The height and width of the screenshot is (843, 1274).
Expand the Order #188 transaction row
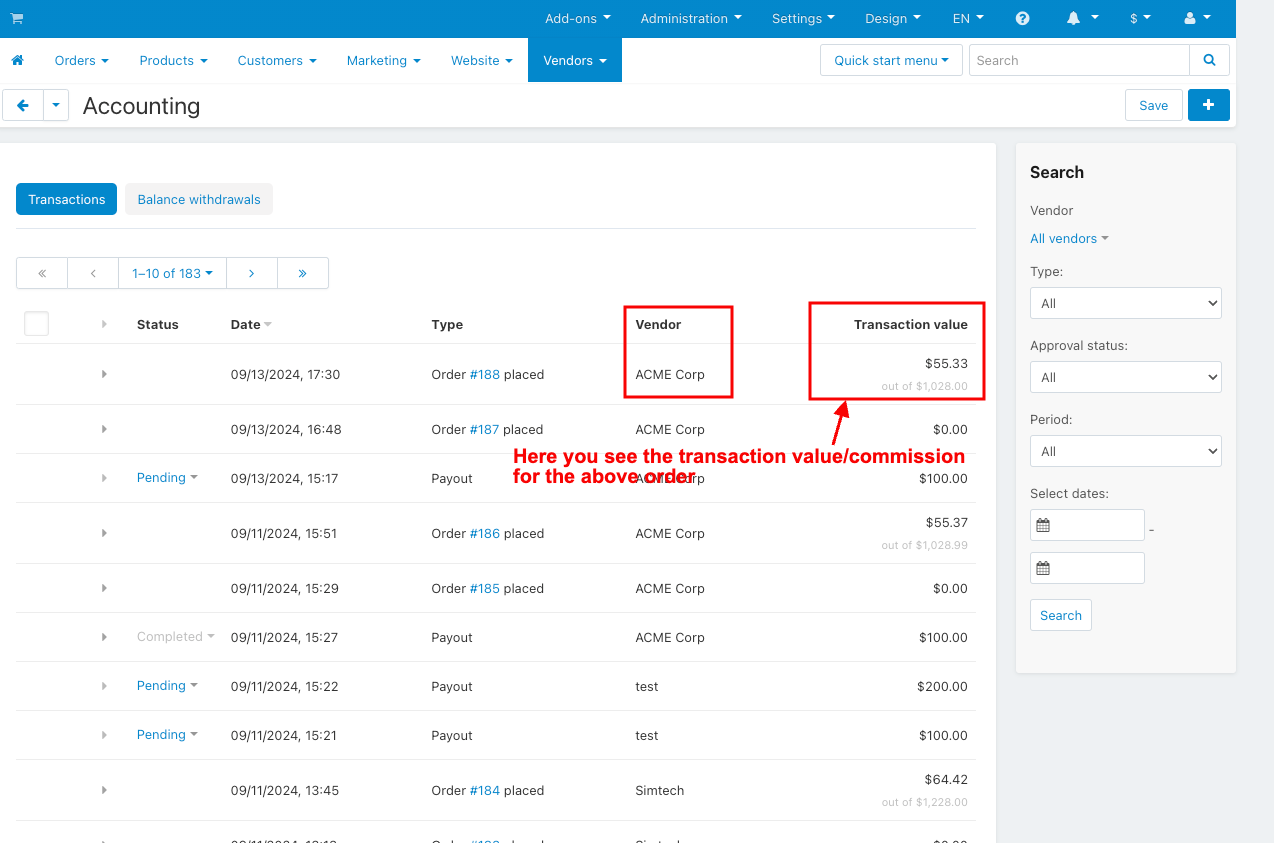point(104,374)
